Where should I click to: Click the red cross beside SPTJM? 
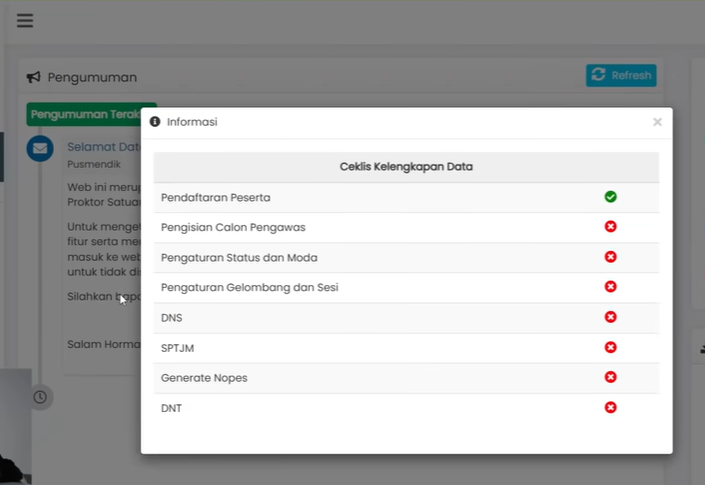(610, 347)
